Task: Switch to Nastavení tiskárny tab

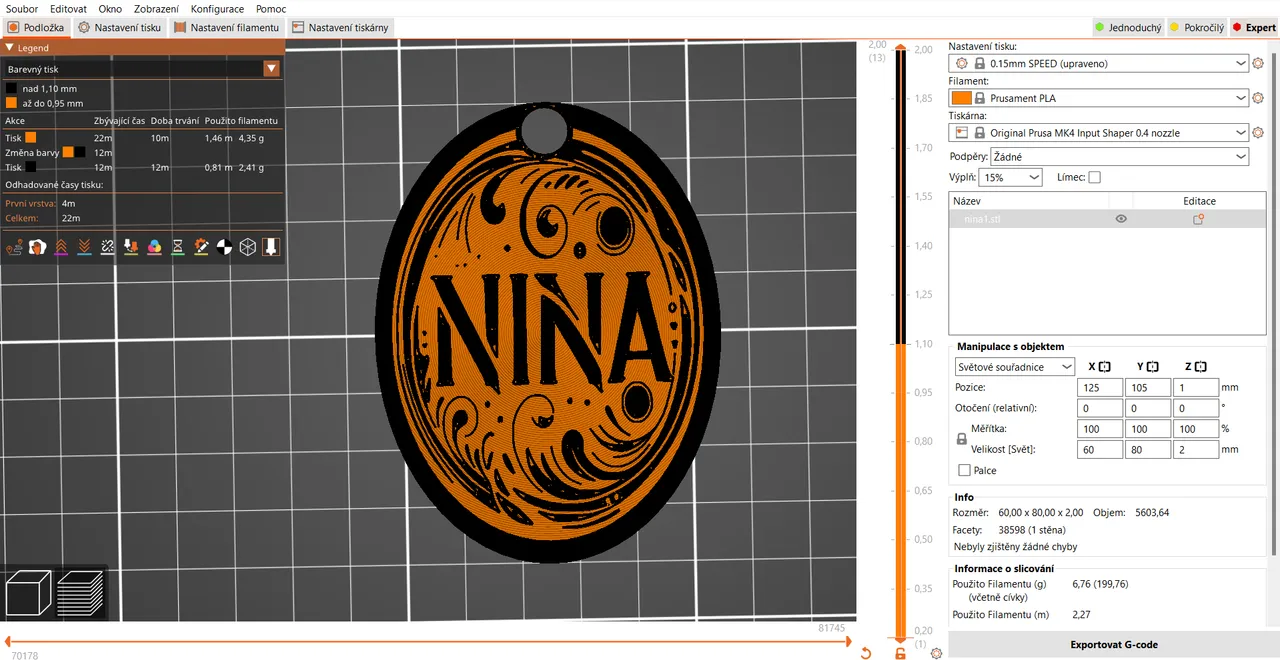Action: click(x=339, y=28)
